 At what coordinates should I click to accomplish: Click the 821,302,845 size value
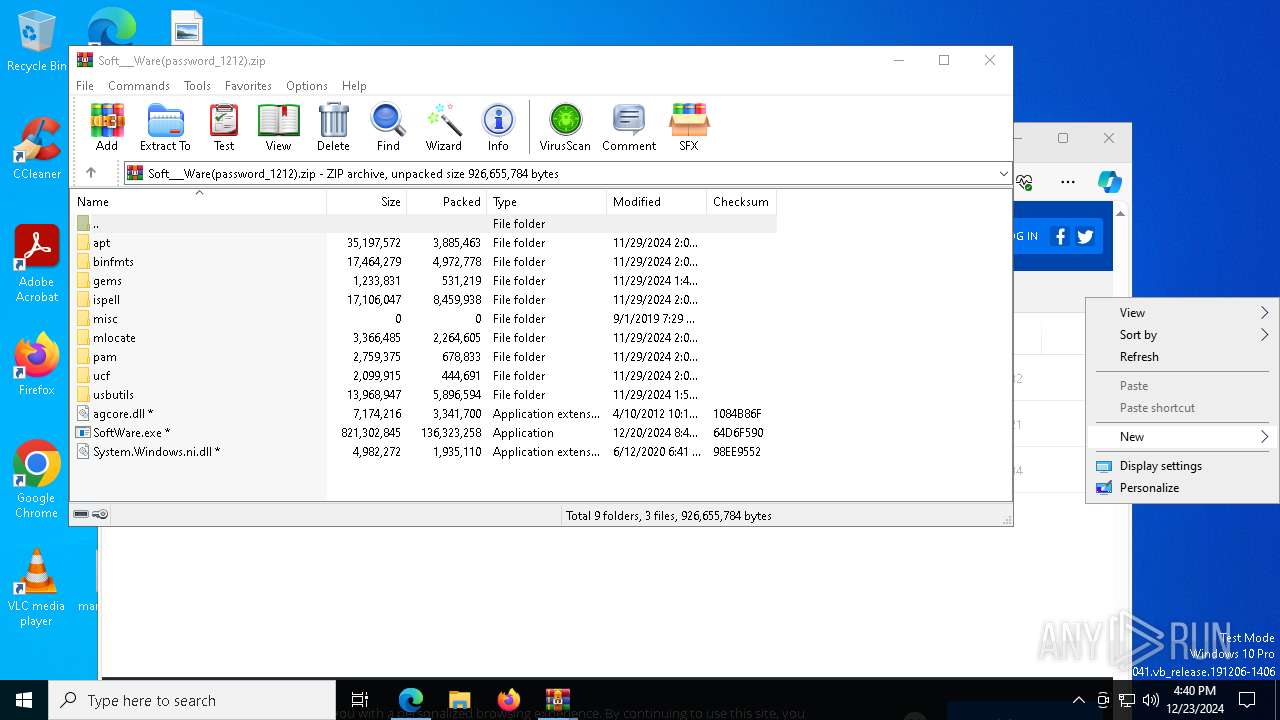371,433
